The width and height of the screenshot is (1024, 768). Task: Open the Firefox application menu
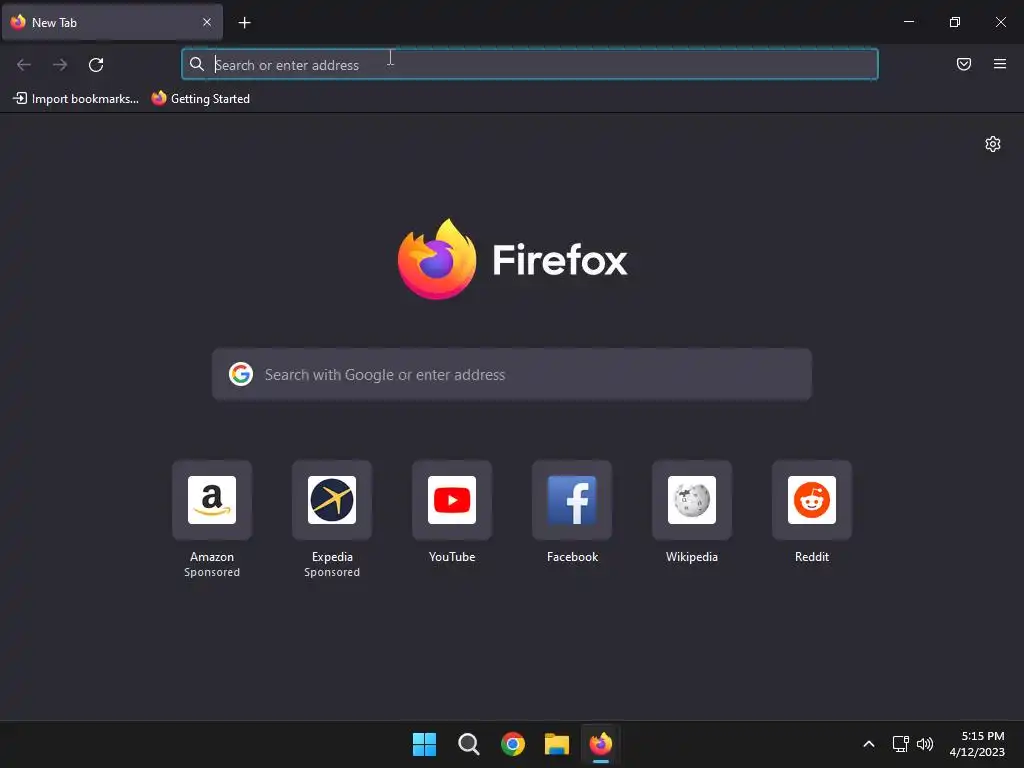1000,64
